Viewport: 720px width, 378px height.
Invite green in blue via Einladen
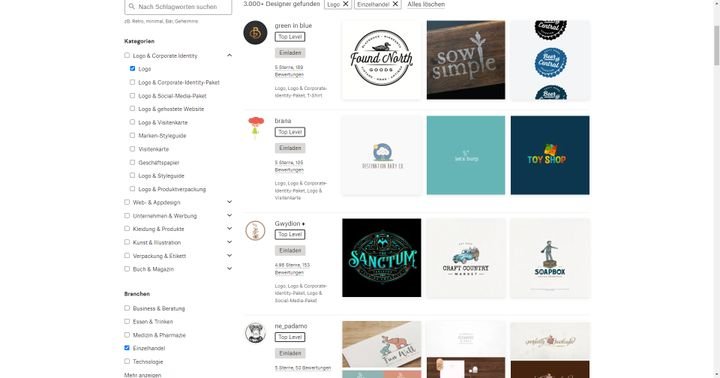point(290,53)
